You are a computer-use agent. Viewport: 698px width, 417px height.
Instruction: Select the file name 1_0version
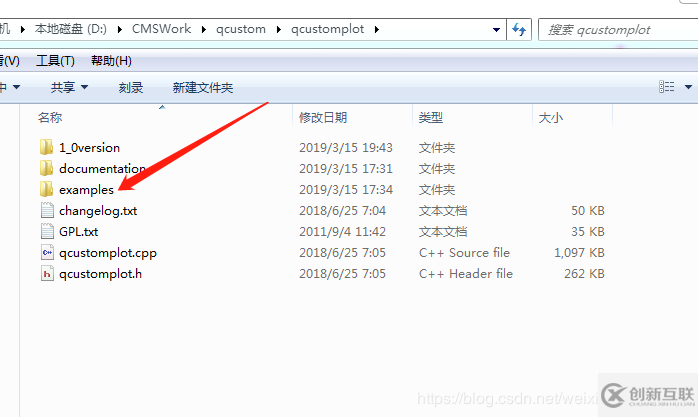pyautogui.click(x=89, y=147)
